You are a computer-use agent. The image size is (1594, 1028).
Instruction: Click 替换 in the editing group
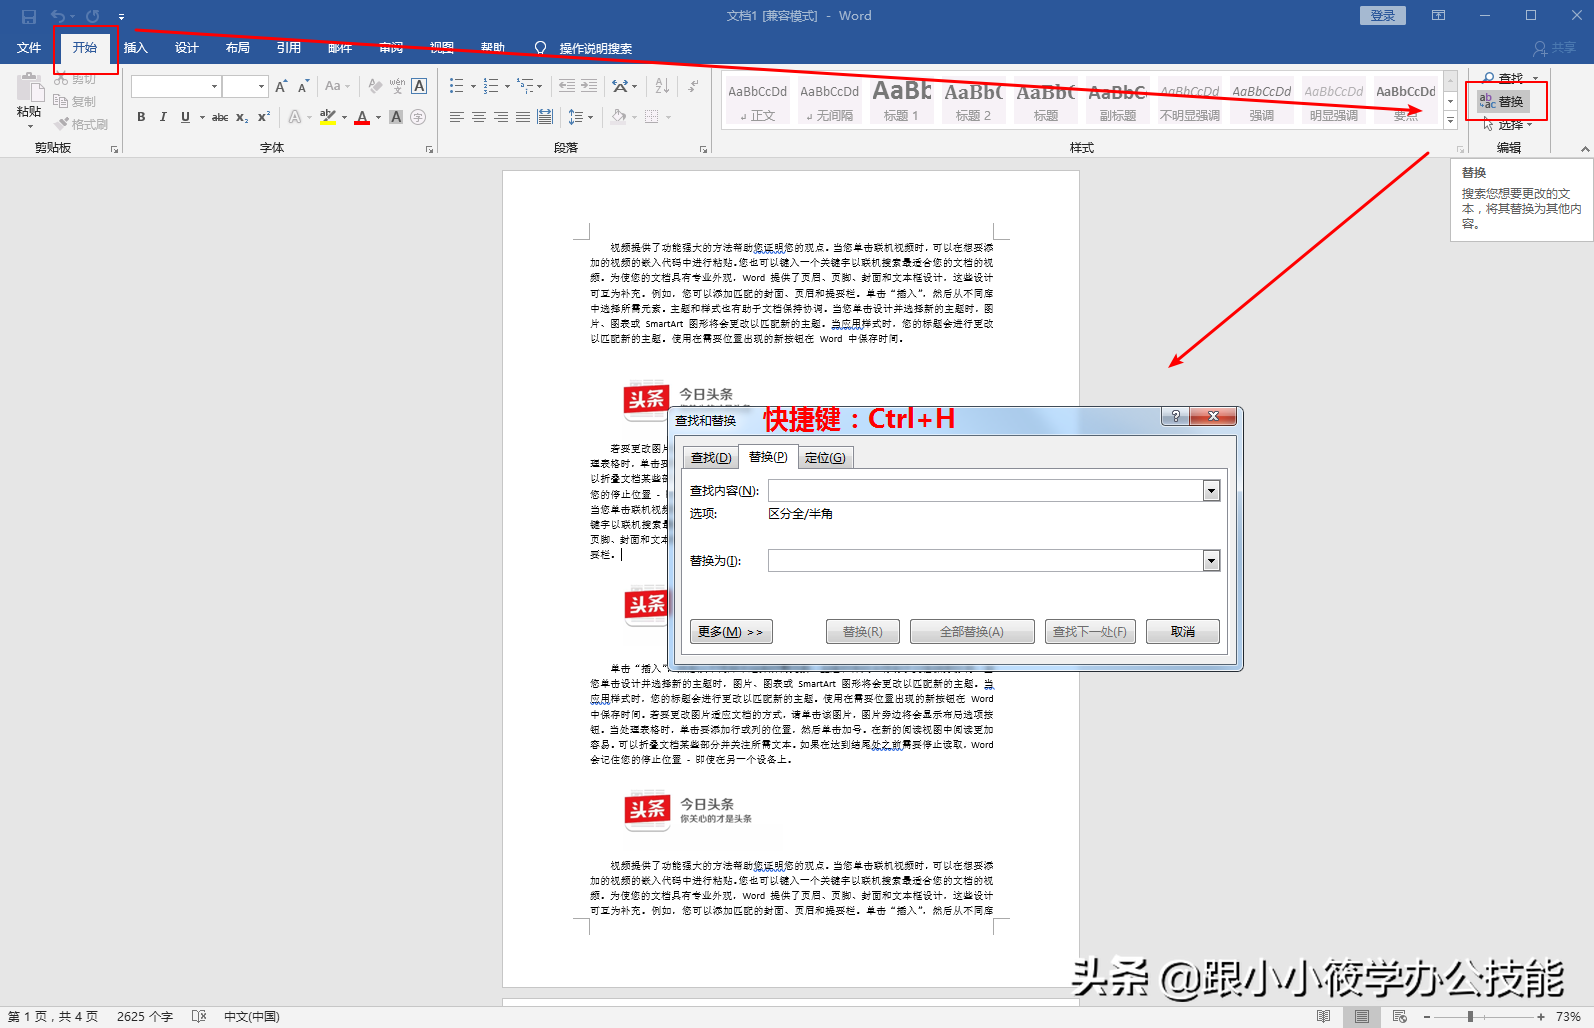point(1503,102)
